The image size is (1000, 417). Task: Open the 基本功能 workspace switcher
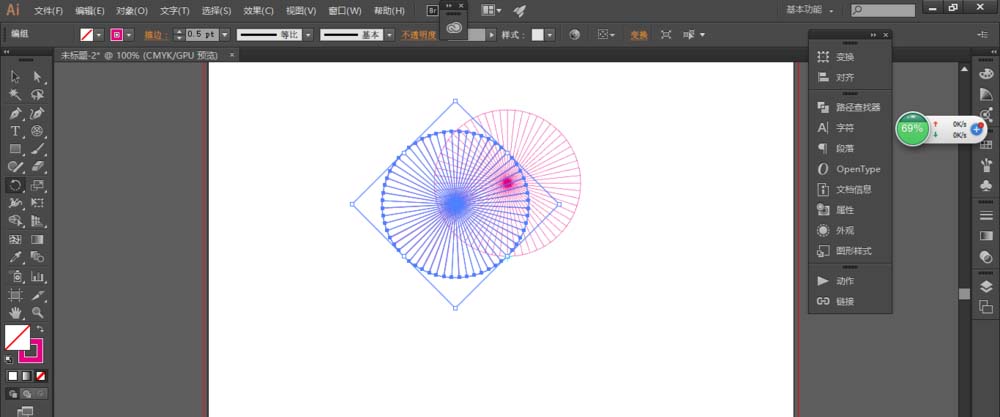click(x=810, y=10)
